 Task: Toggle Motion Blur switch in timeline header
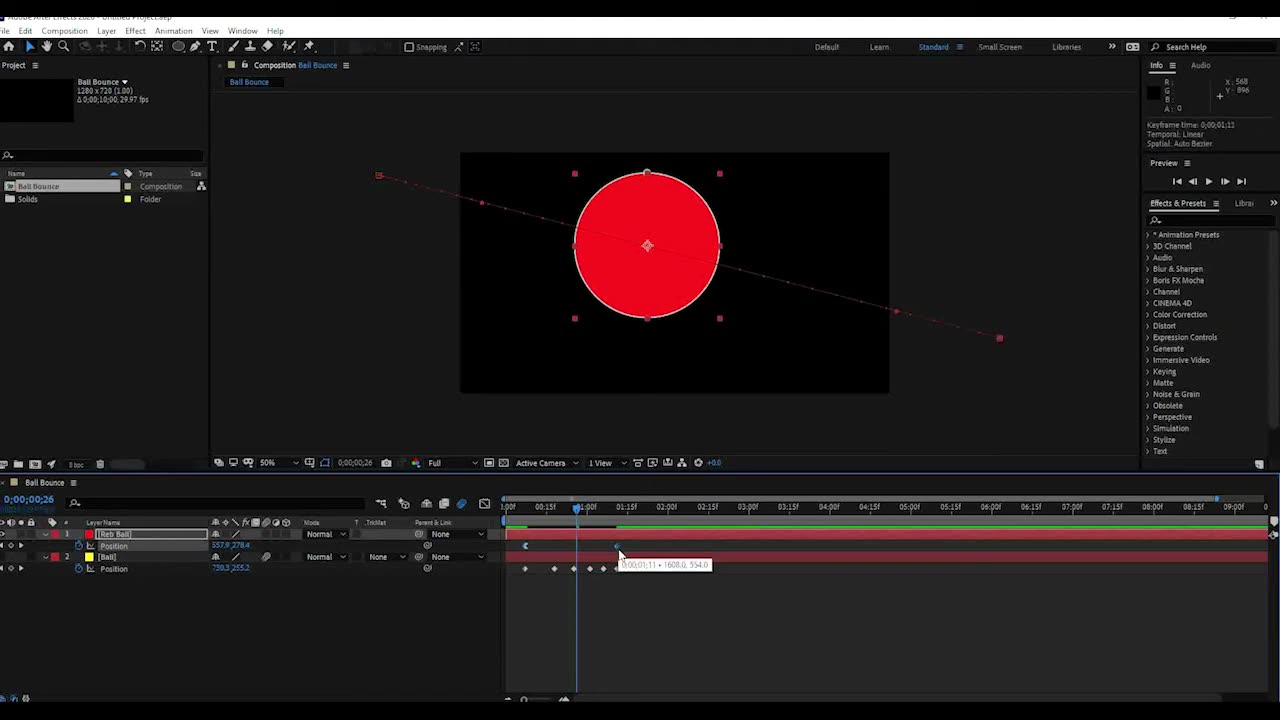(461, 504)
